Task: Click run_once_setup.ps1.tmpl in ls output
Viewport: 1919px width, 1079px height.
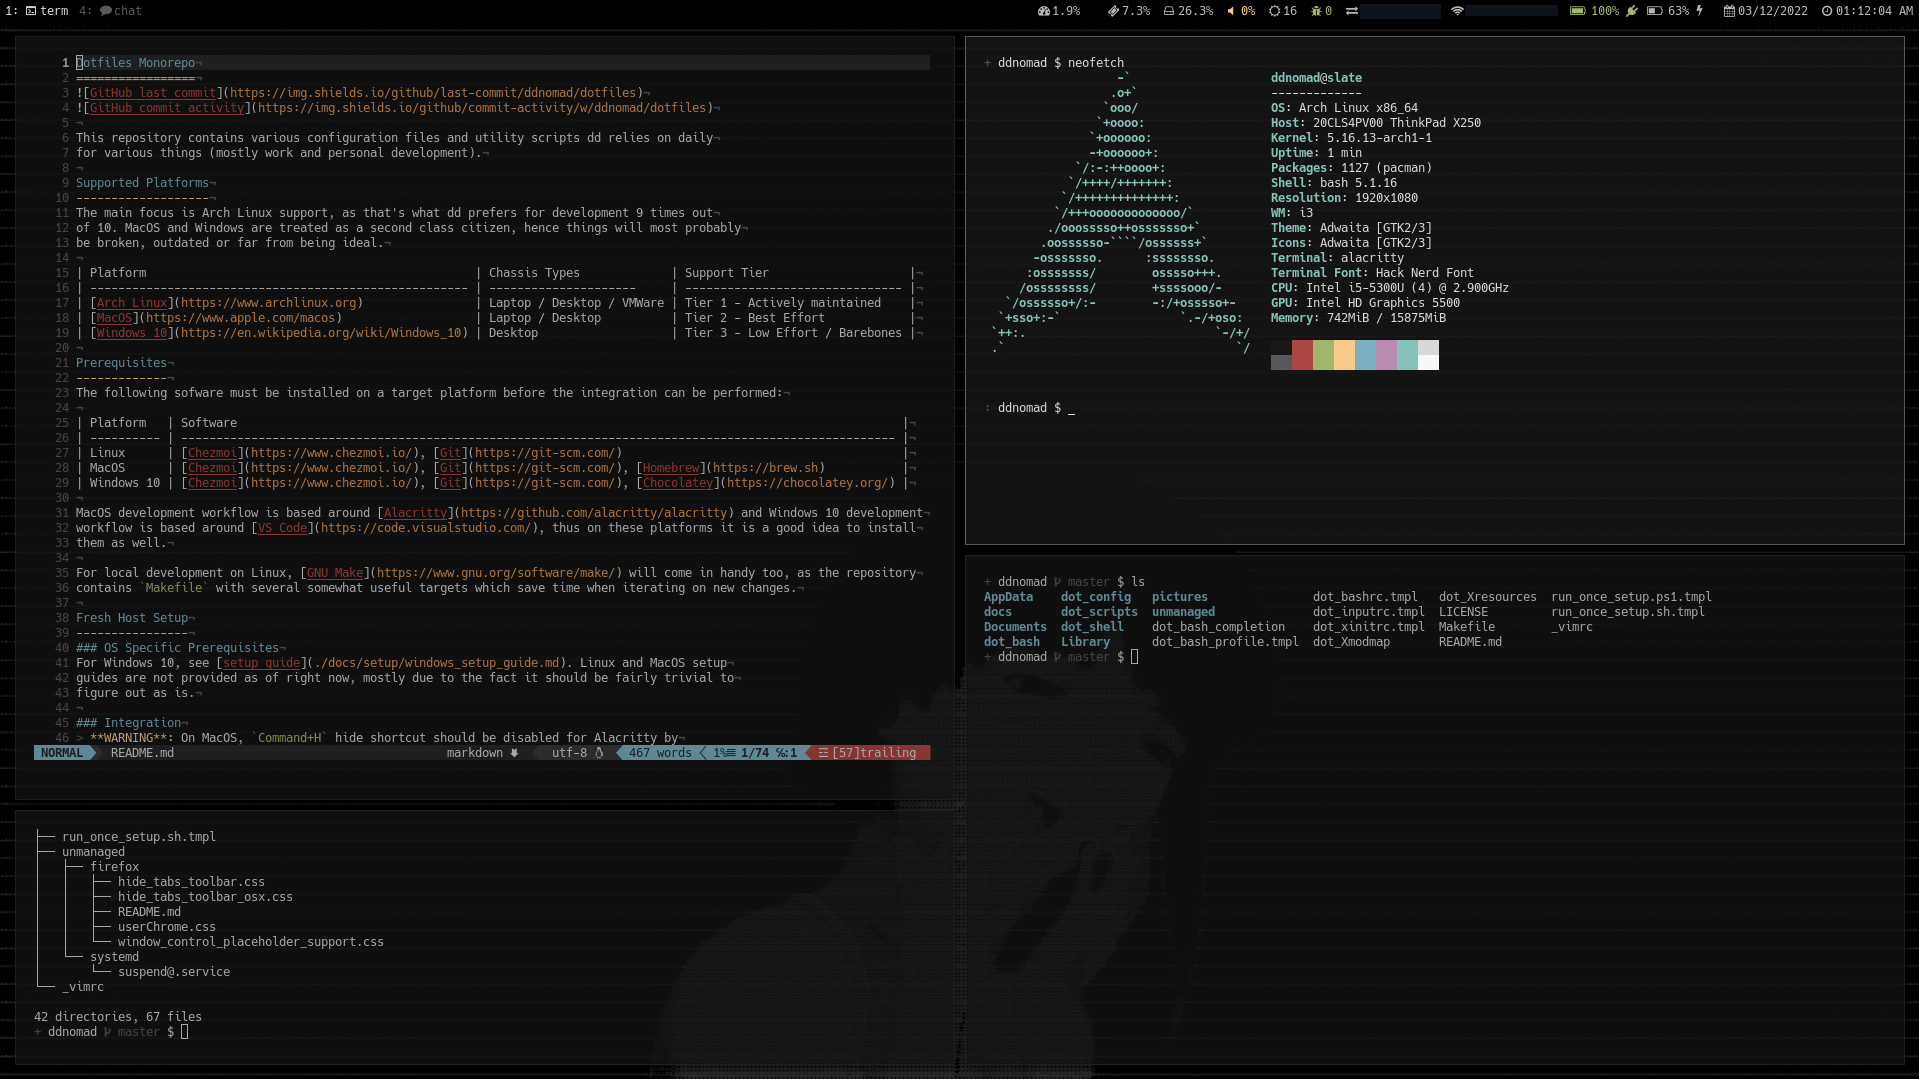Action: [x=1631, y=597]
